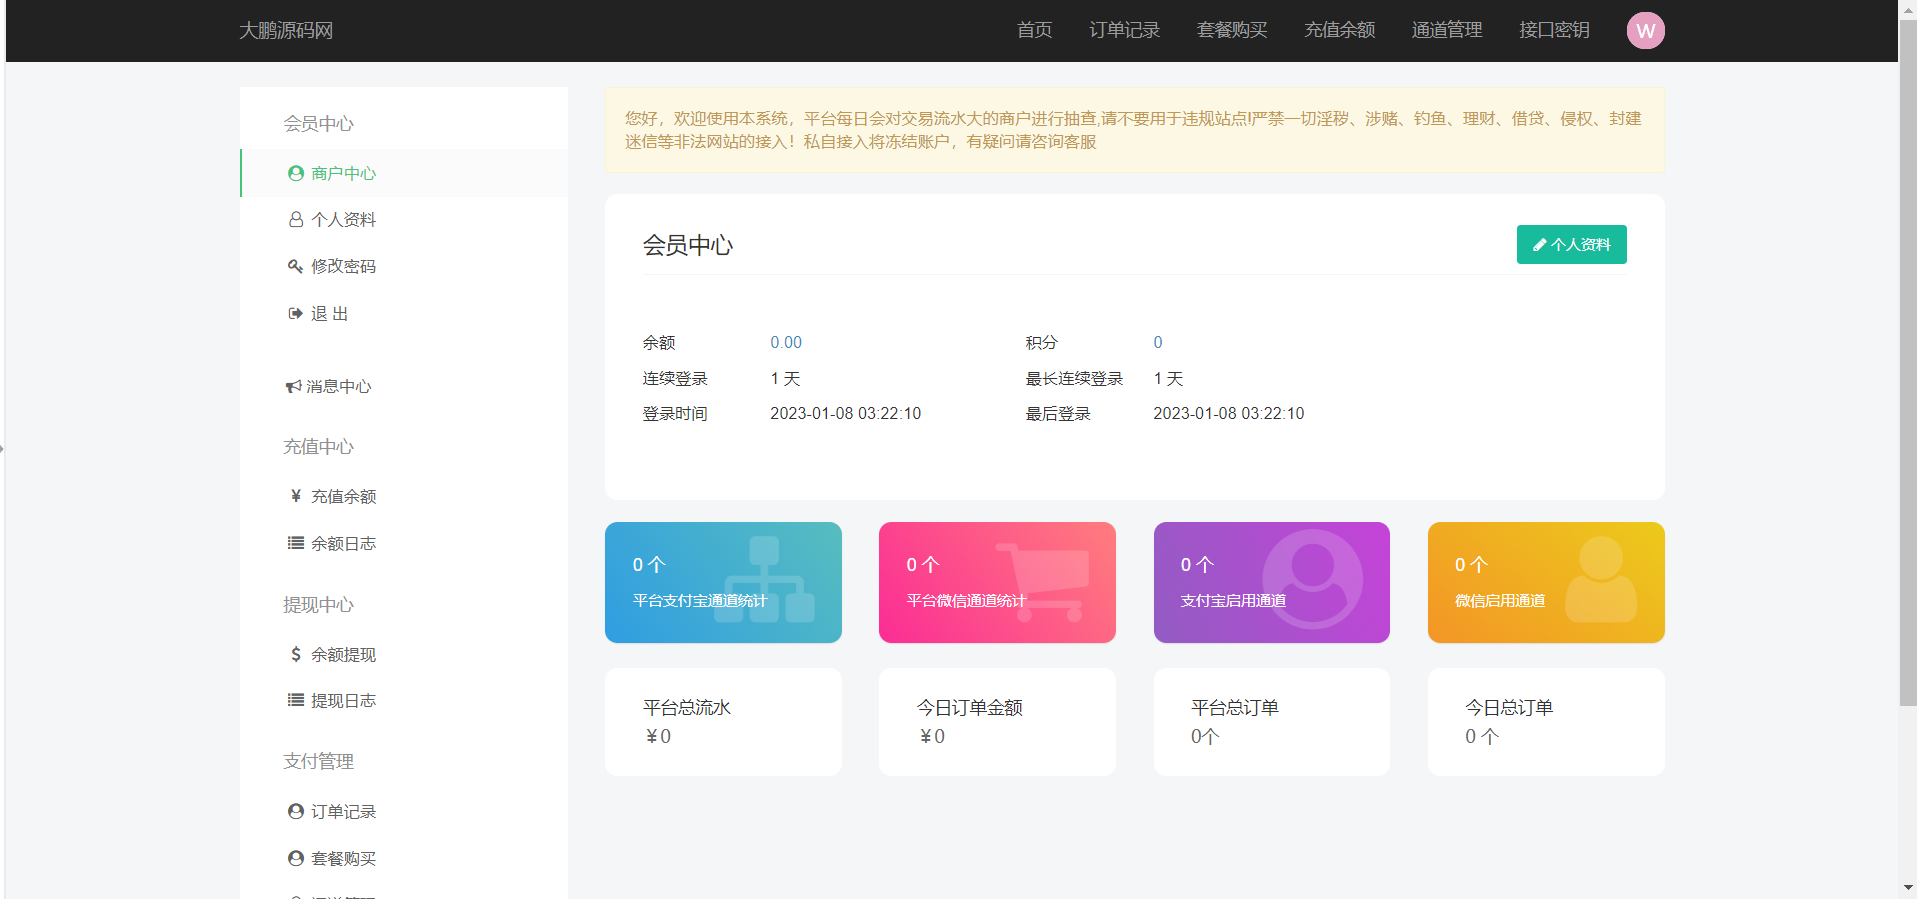Viewport: 1917px width, 899px height.
Task: Click the 大鹏源码网 site logo link
Action: tap(286, 31)
